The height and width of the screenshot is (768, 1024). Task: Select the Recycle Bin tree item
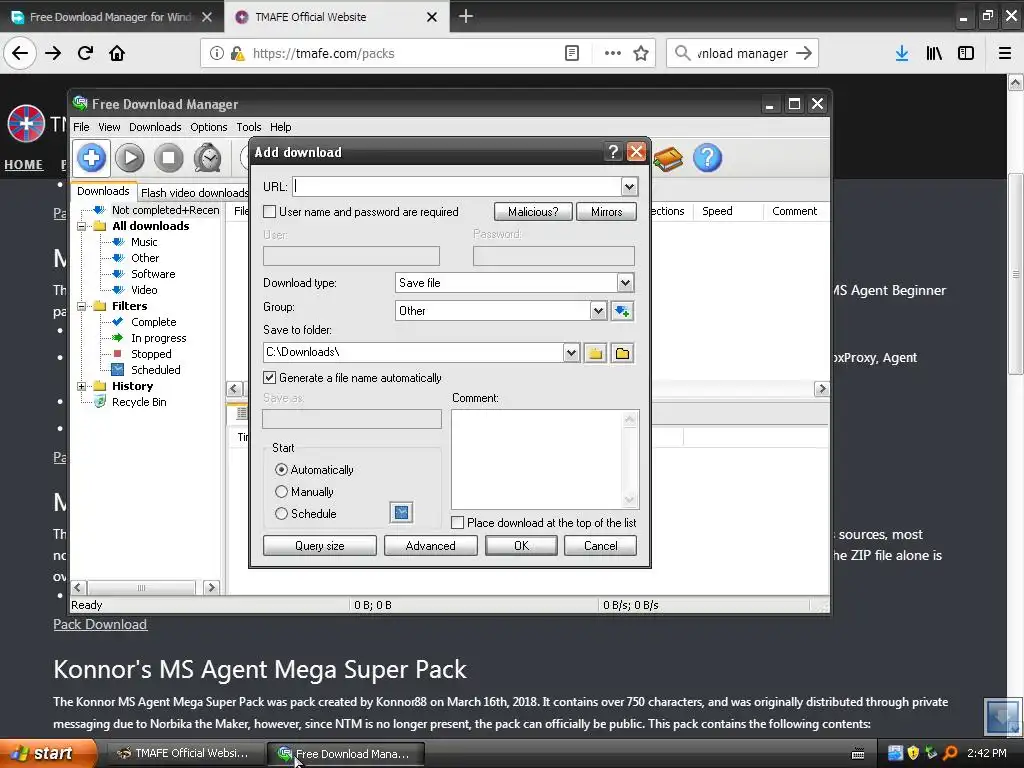tap(138, 402)
